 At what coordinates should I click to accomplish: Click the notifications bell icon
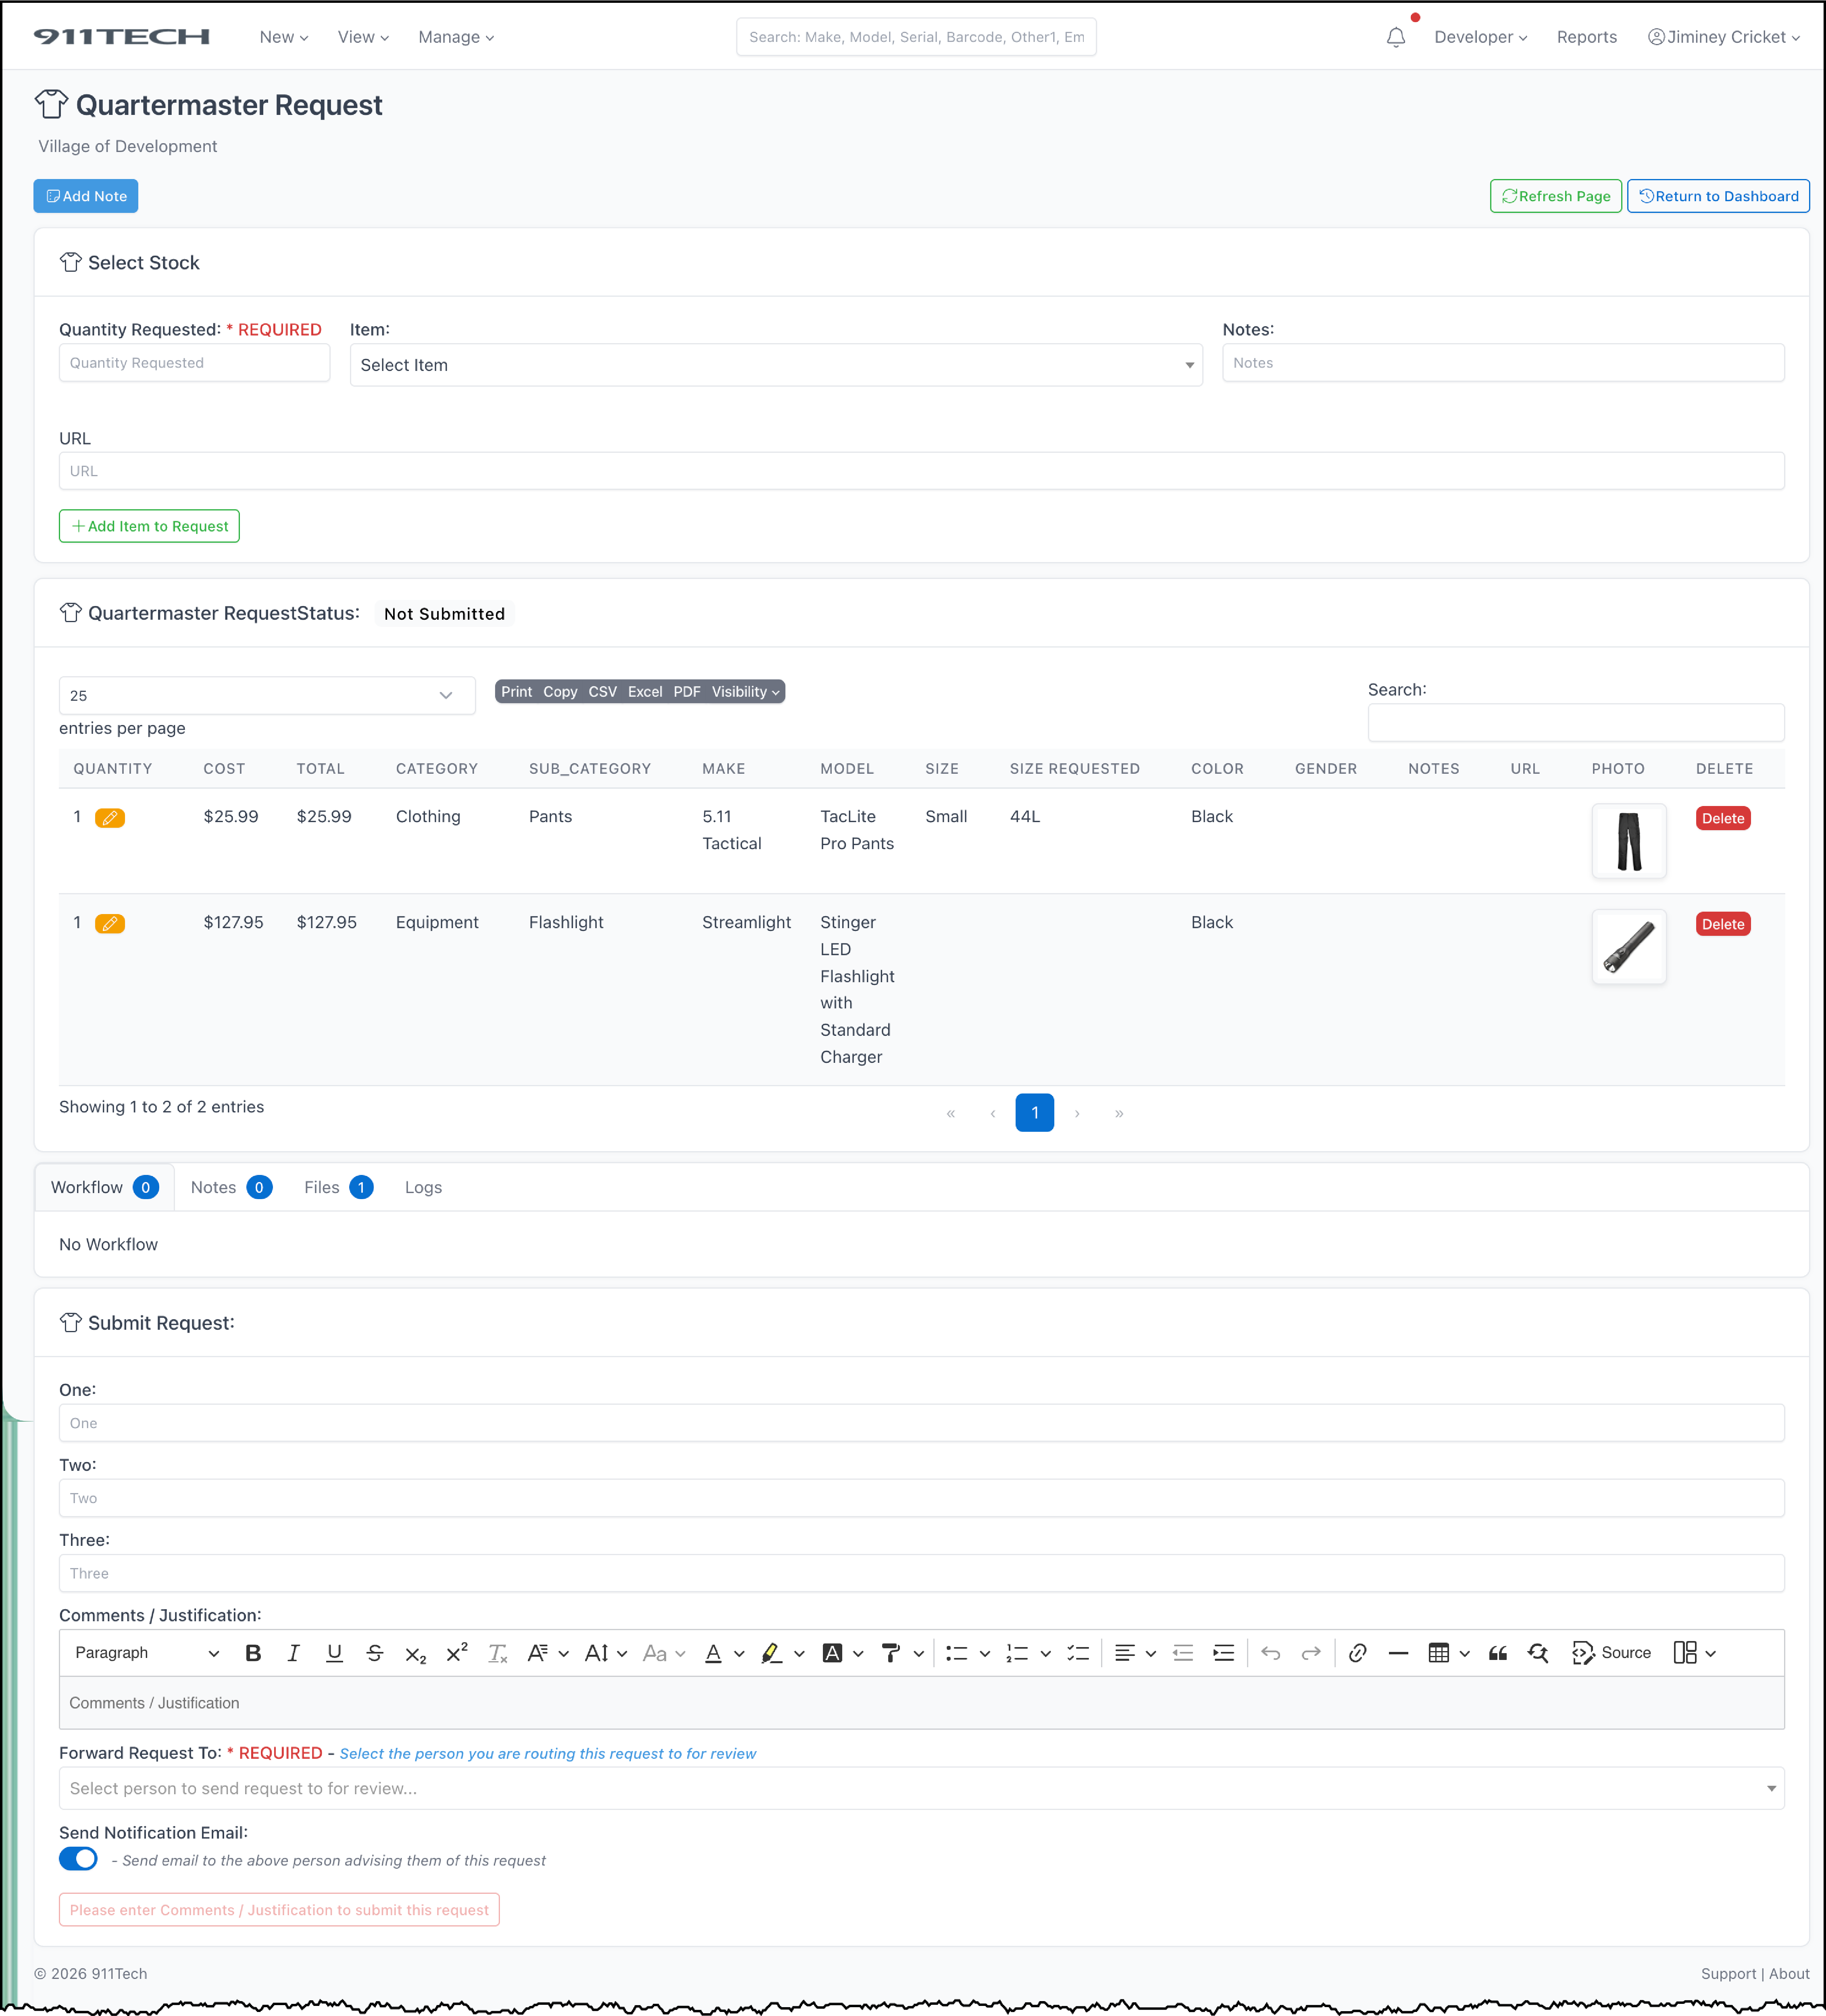[1395, 37]
